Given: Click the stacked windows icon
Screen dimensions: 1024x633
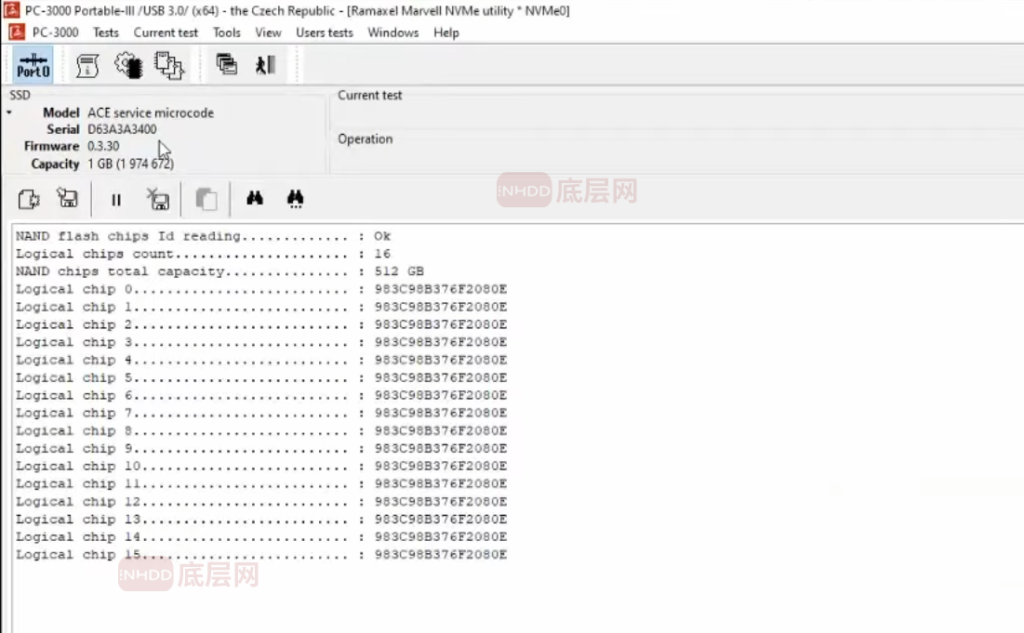Looking at the screenshot, I should coord(227,64).
